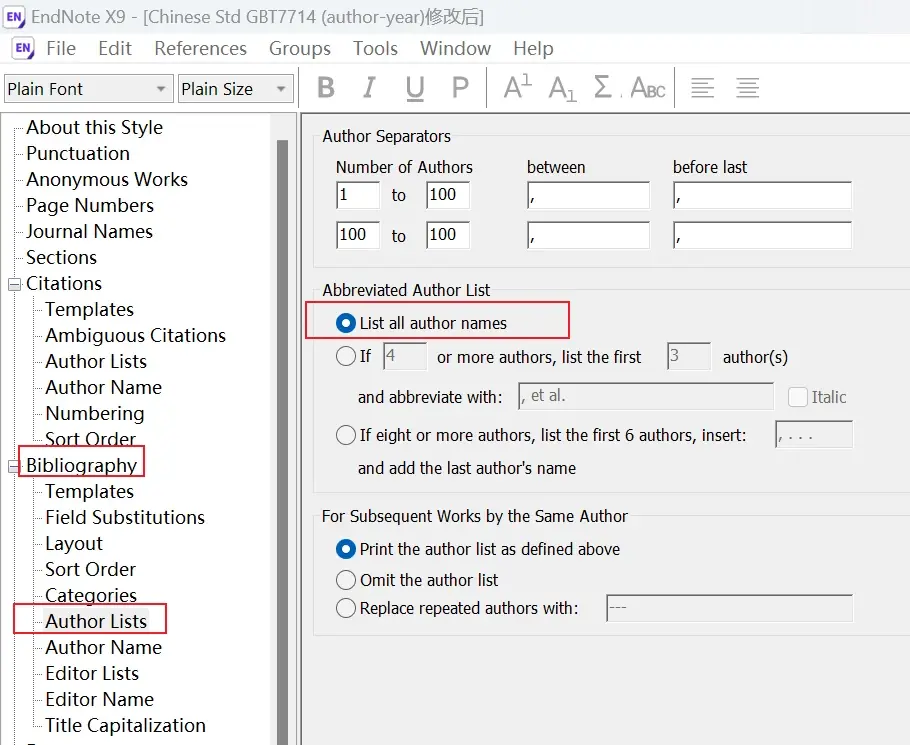Image resolution: width=910 pixels, height=745 pixels.
Task: Select Sections in style tree
Action: [x=62, y=257]
